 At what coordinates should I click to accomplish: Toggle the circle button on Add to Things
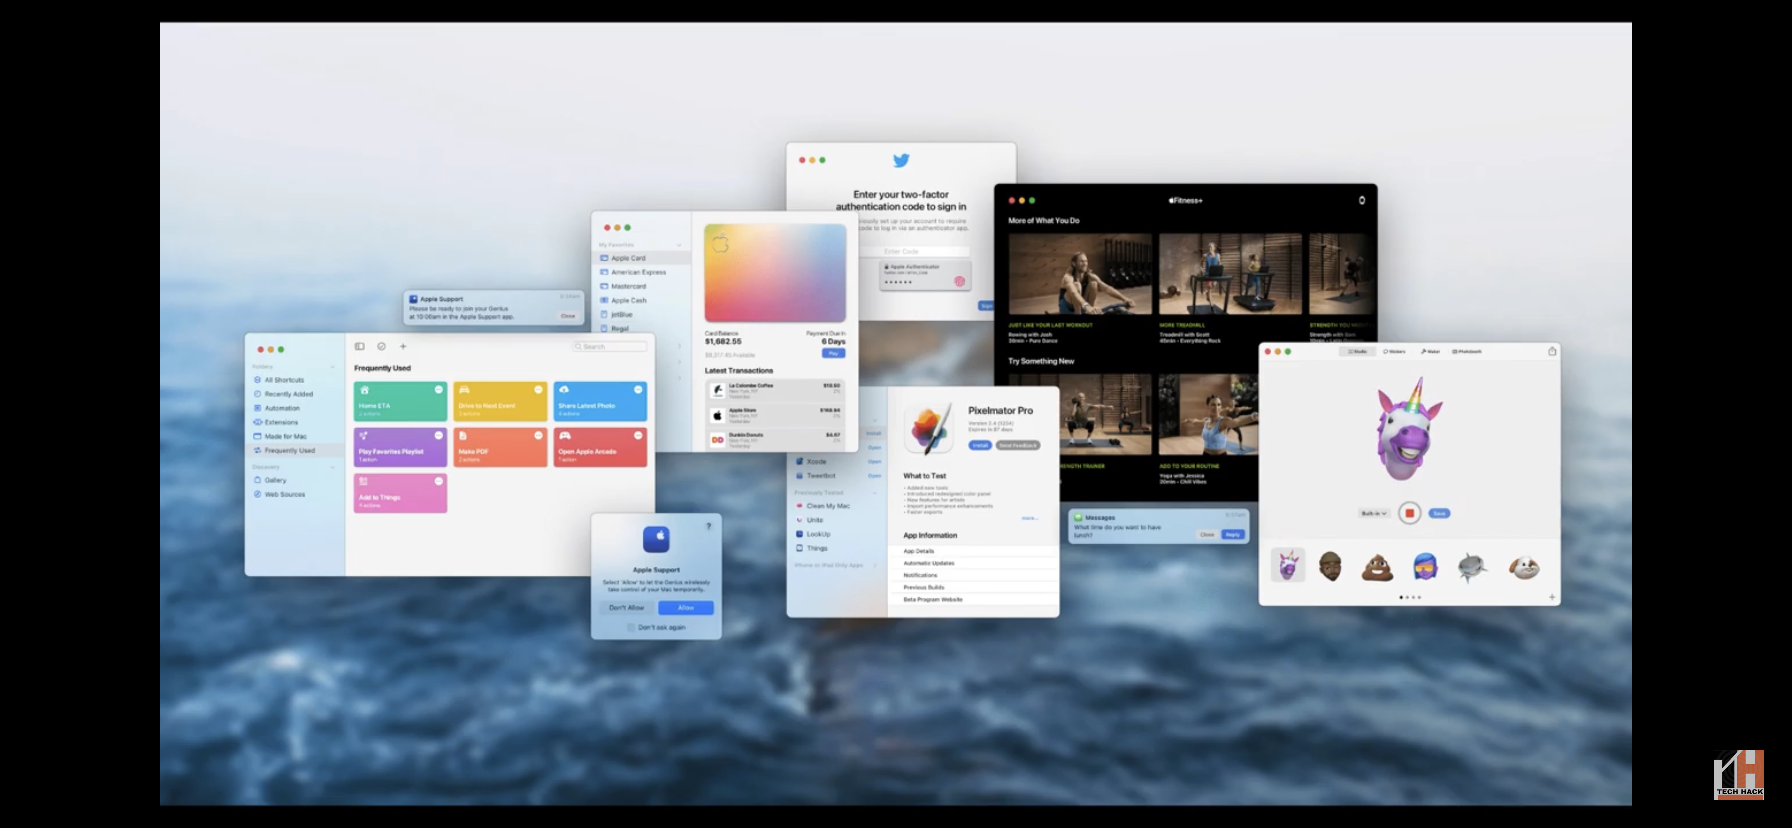point(438,481)
